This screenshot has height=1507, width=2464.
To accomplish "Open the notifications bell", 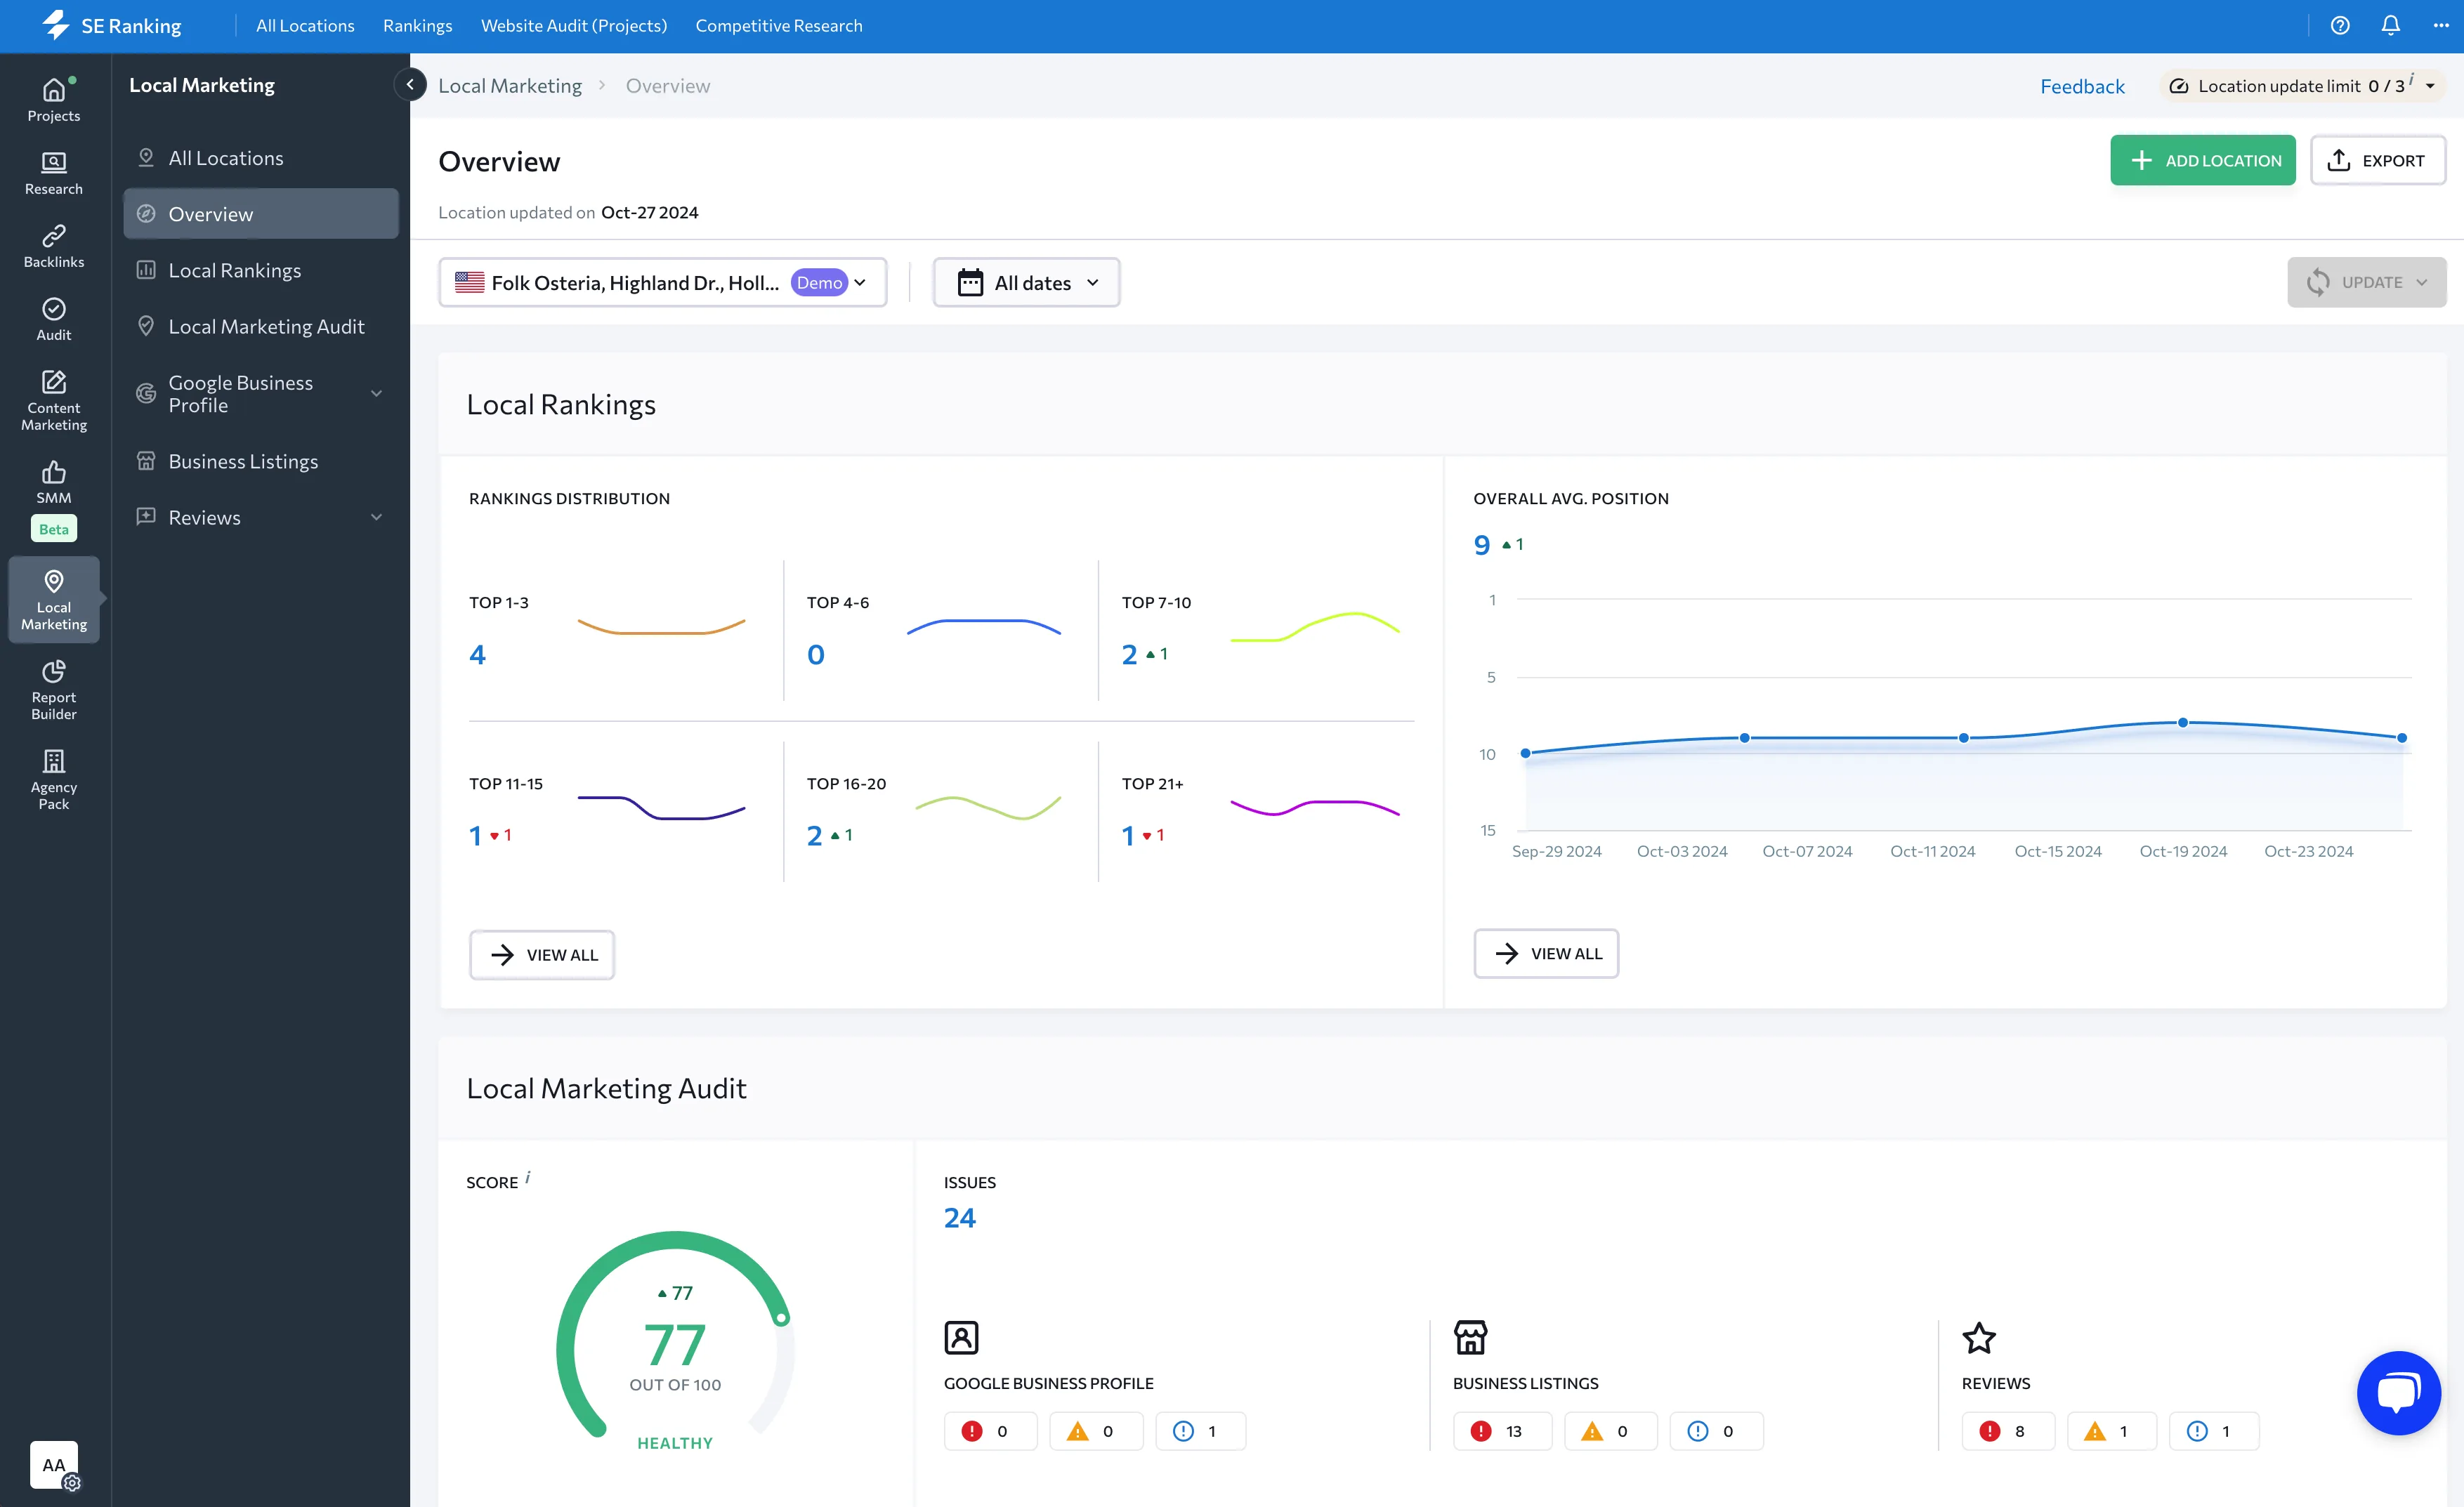I will click(x=2391, y=26).
